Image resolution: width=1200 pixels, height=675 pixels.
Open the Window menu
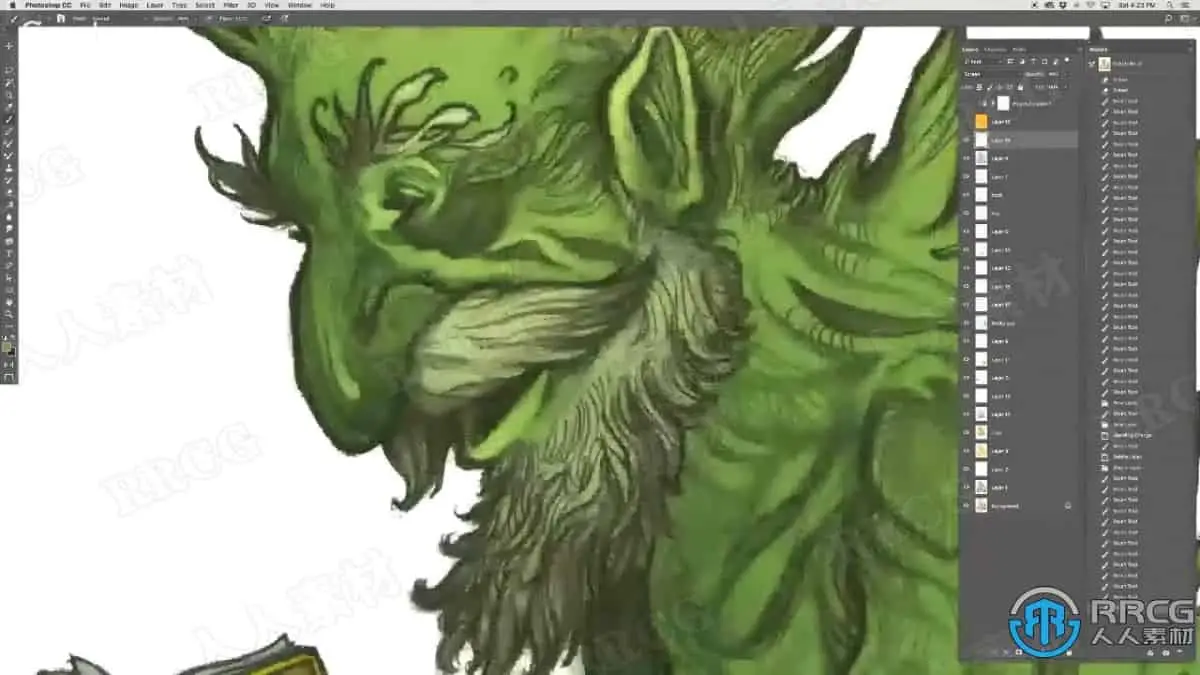(299, 5)
